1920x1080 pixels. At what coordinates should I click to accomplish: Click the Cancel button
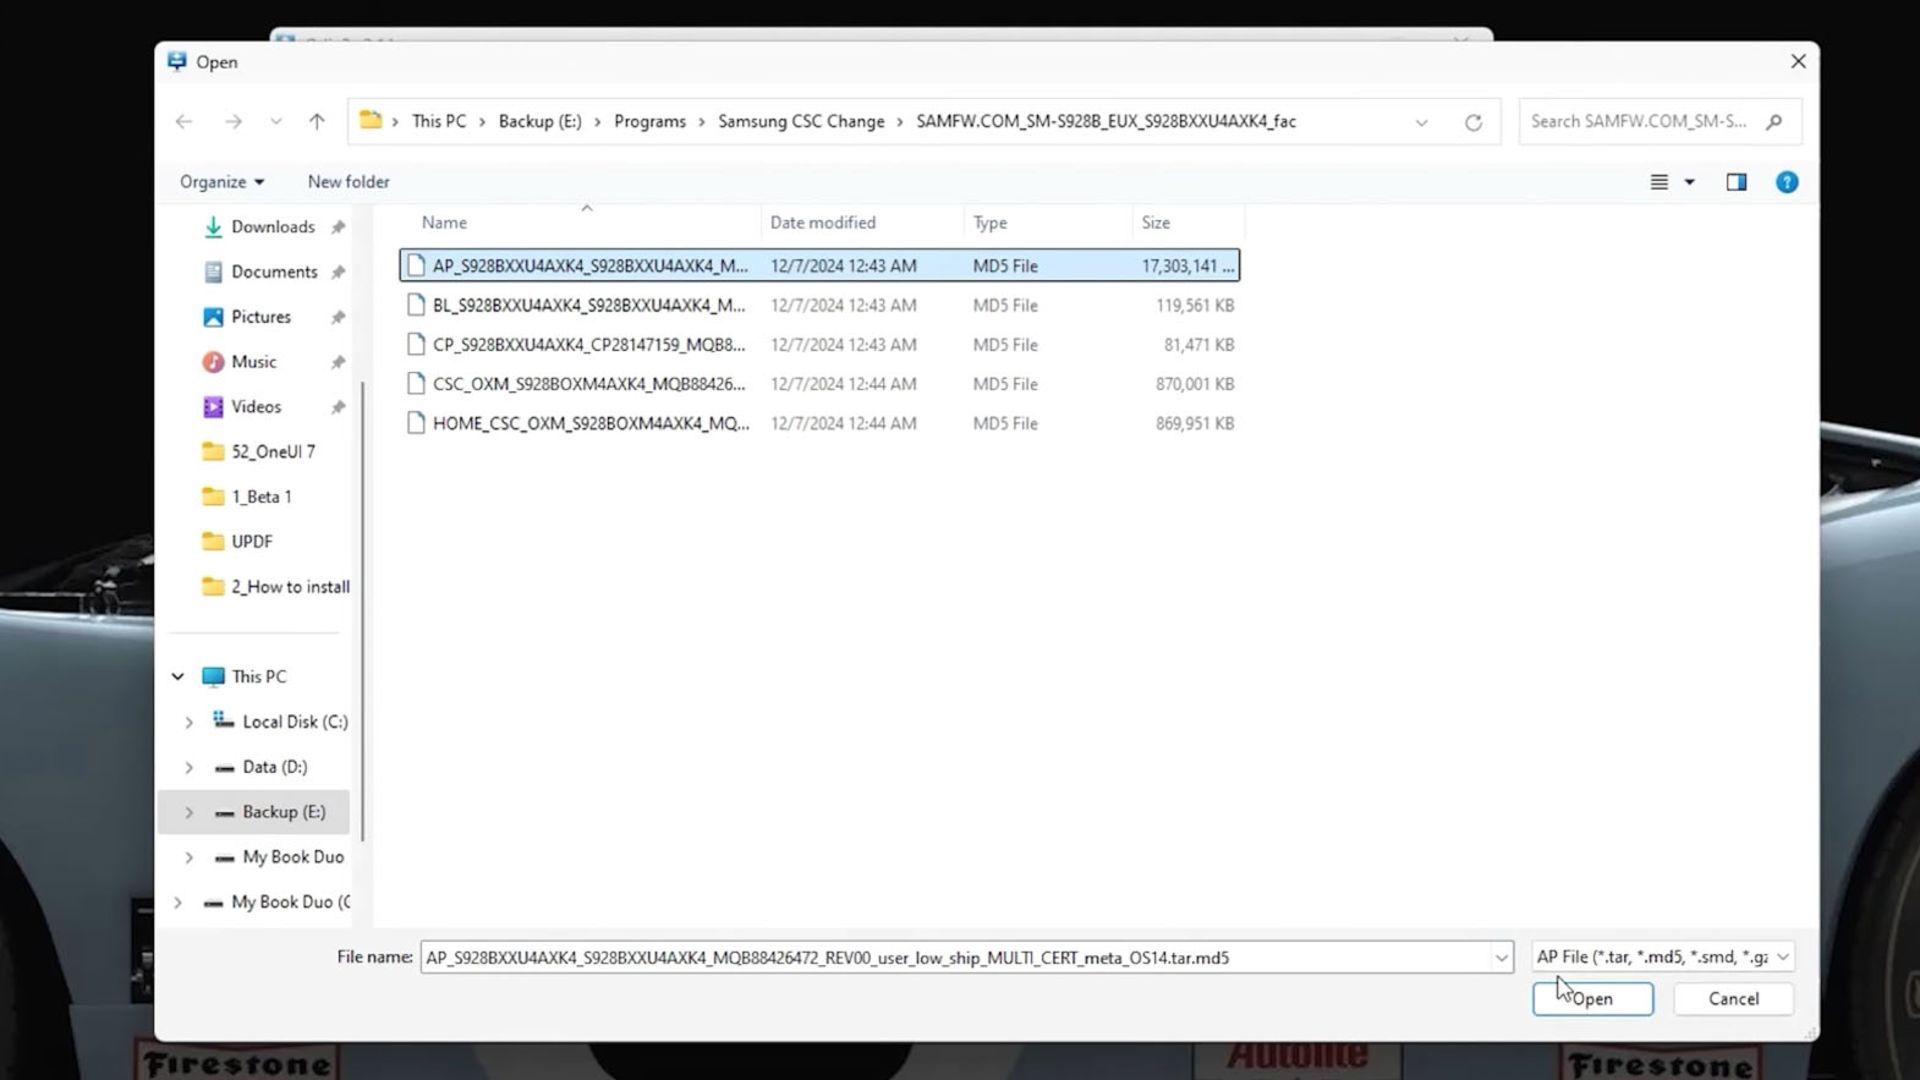tap(1733, 999)
